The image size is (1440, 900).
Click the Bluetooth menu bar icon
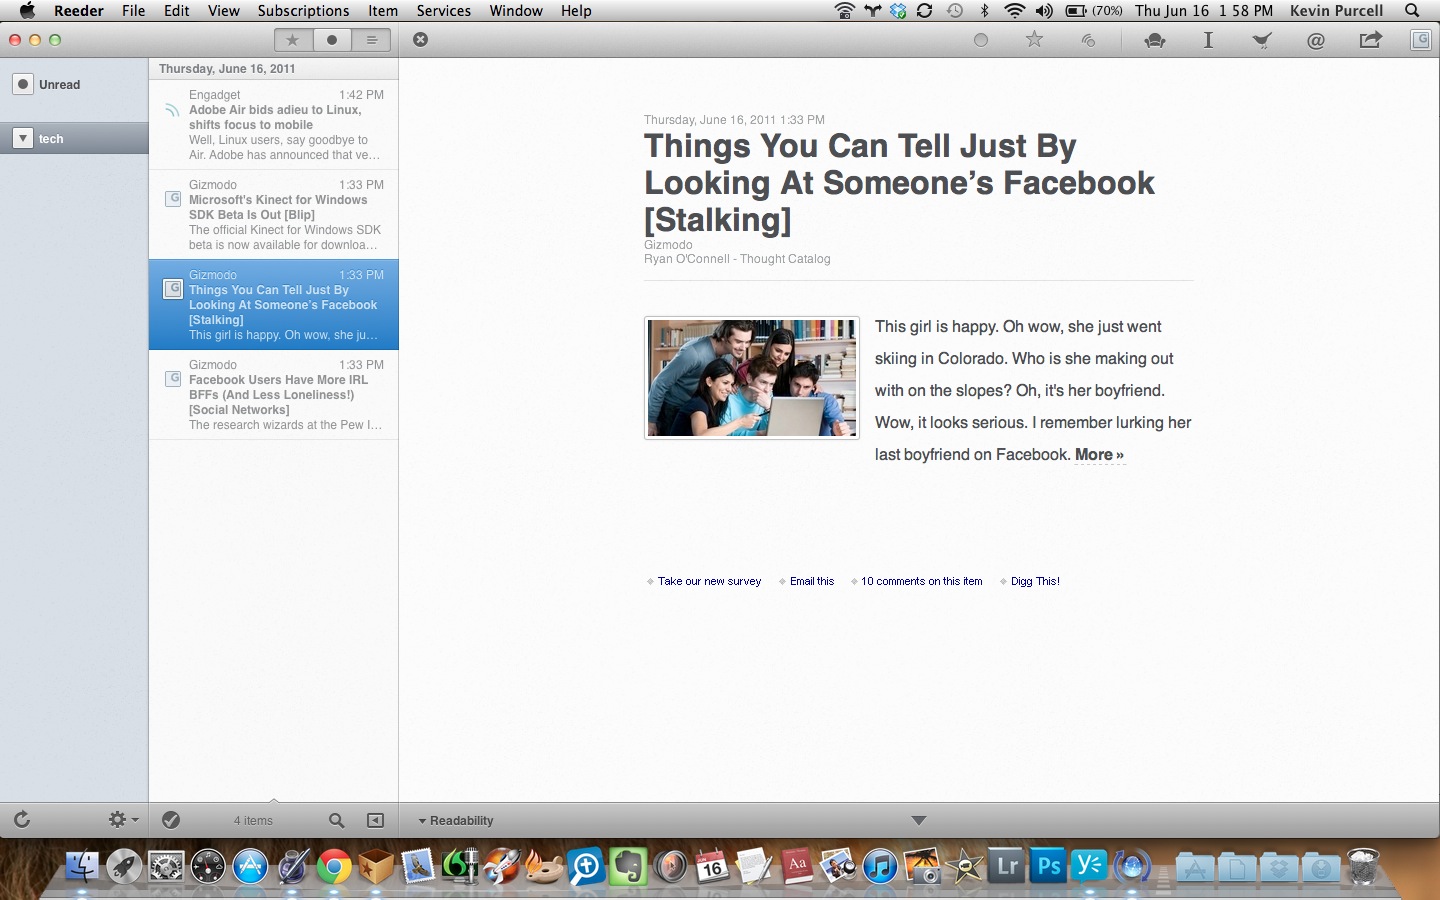[x=984, y=11]
